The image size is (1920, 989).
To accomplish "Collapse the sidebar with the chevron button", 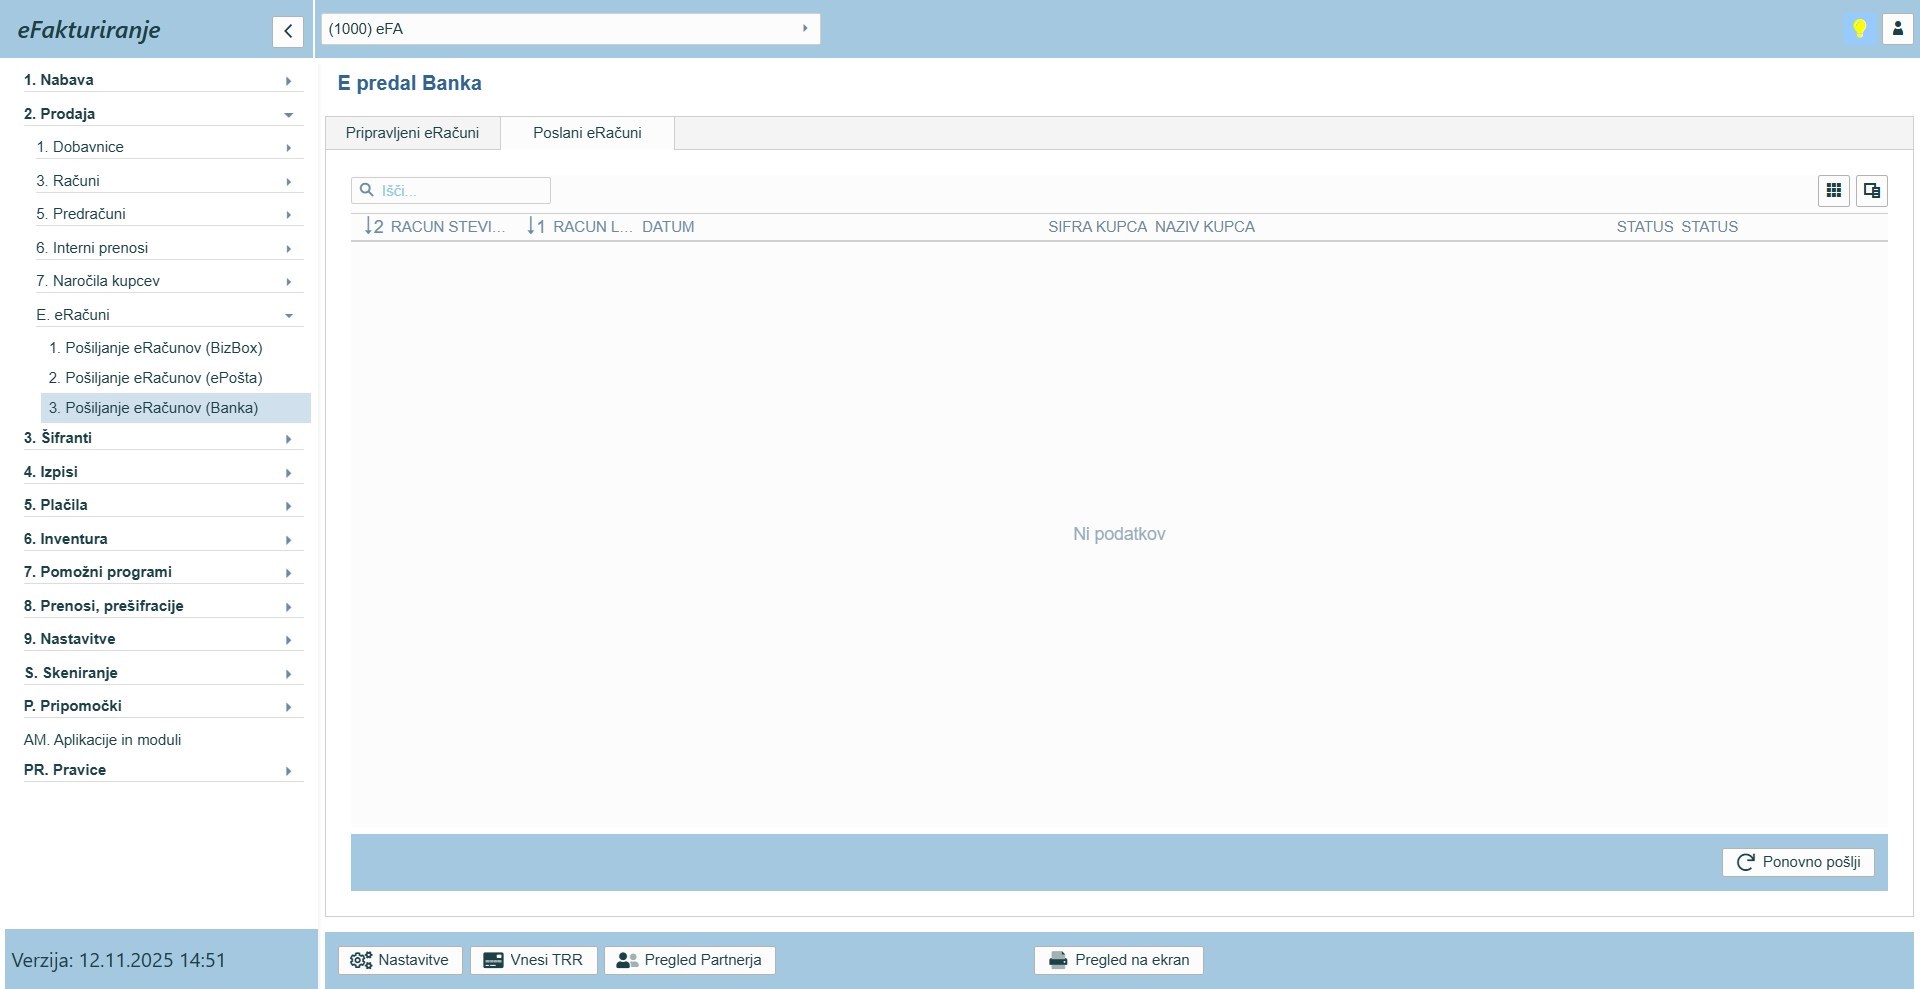I will (x=287, y=31).
